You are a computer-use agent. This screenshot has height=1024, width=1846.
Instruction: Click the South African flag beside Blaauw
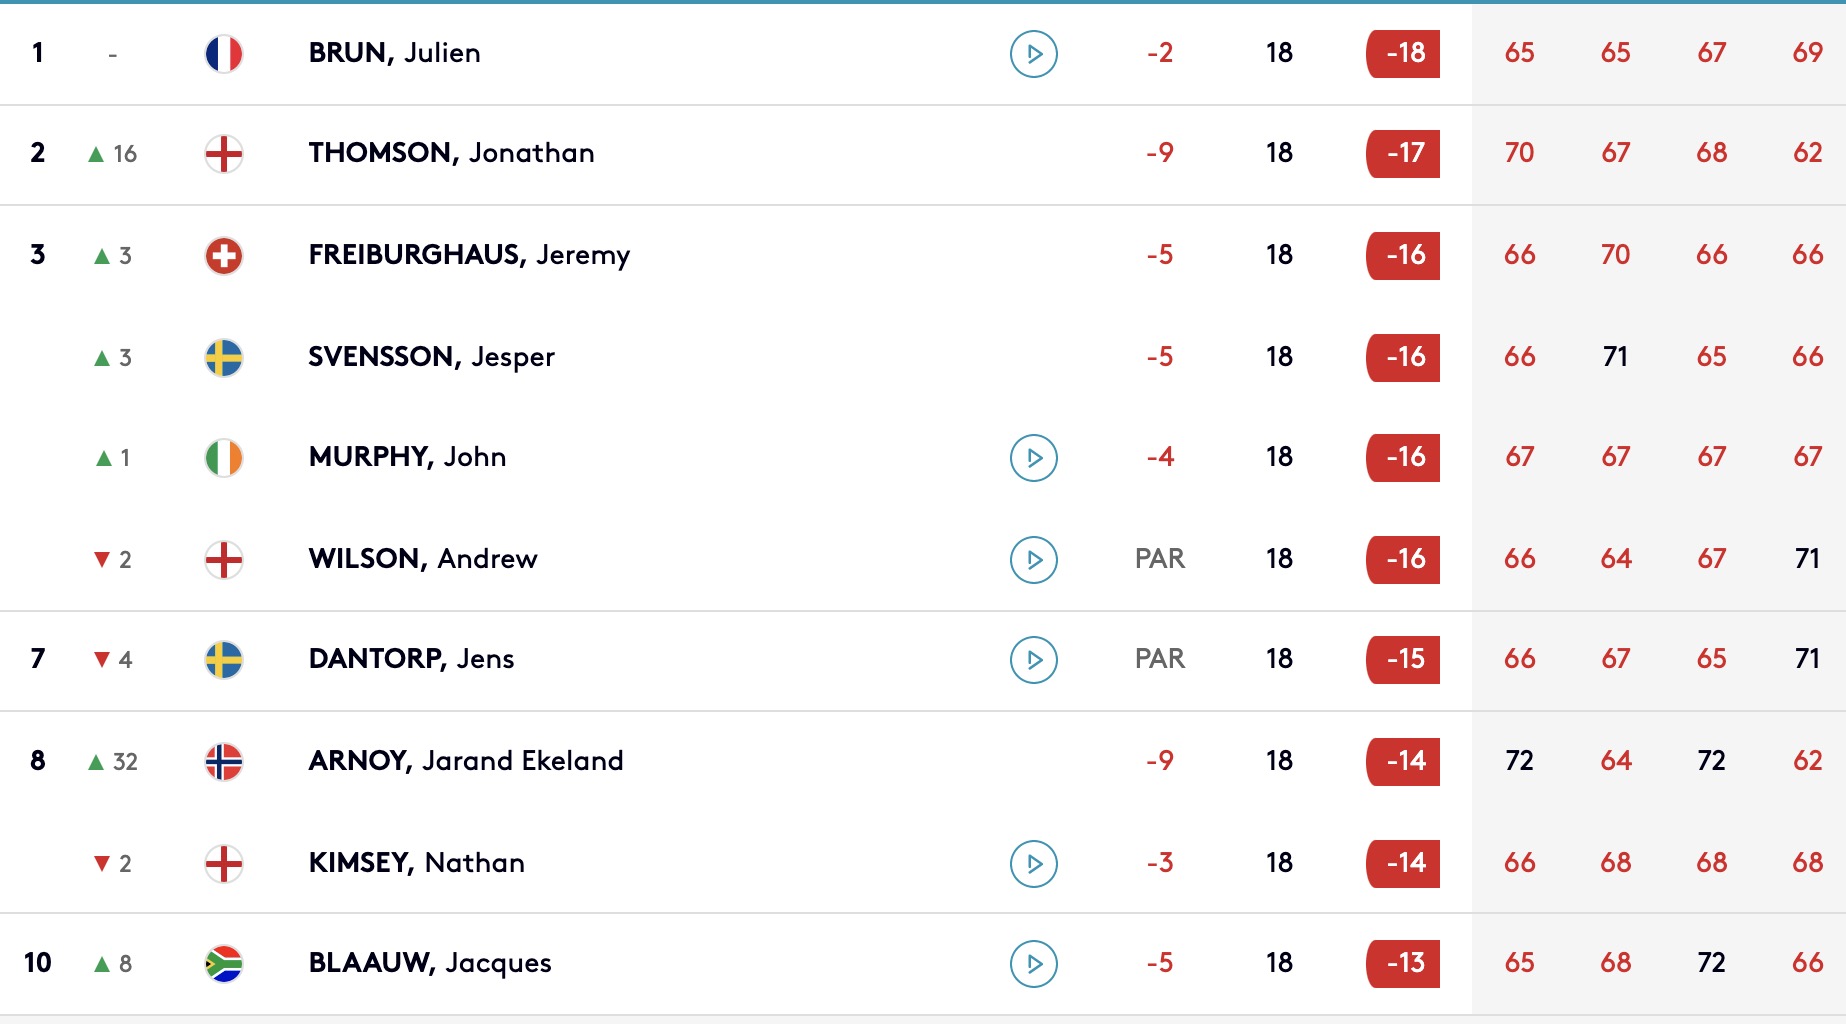pyautogui.click(x=224, y=964)
